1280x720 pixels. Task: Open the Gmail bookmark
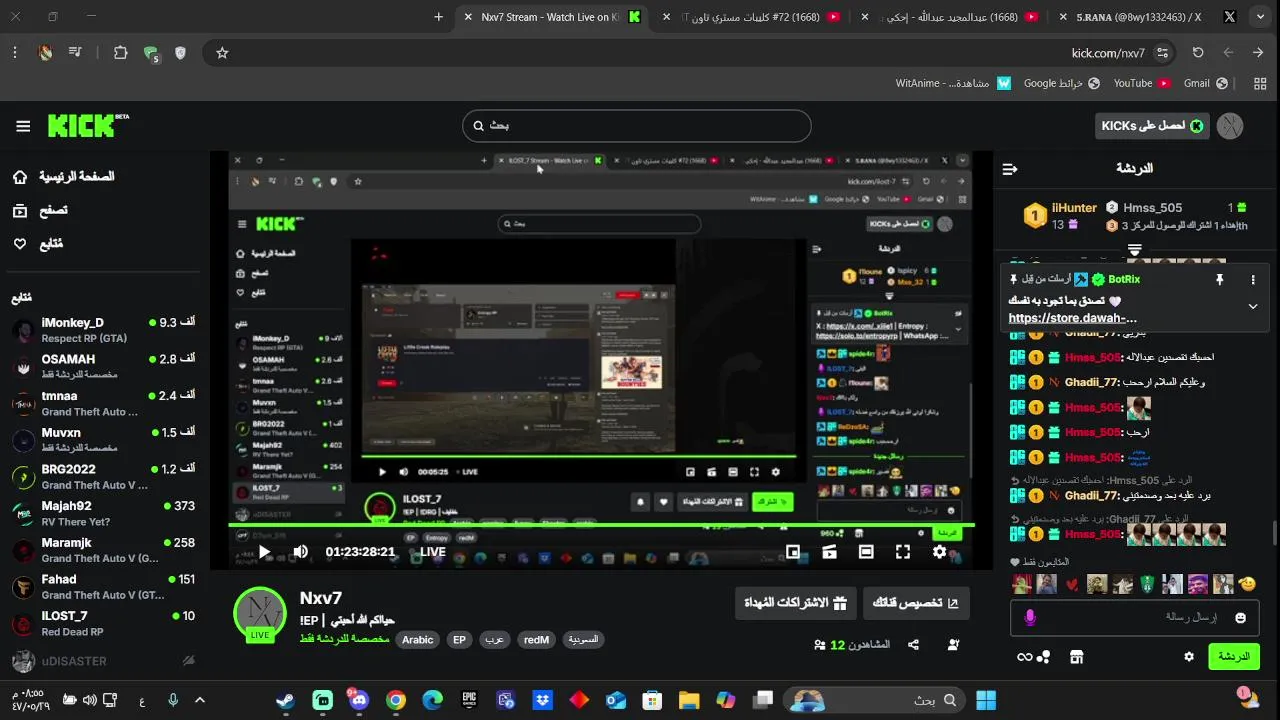[x=1207, y=83]
